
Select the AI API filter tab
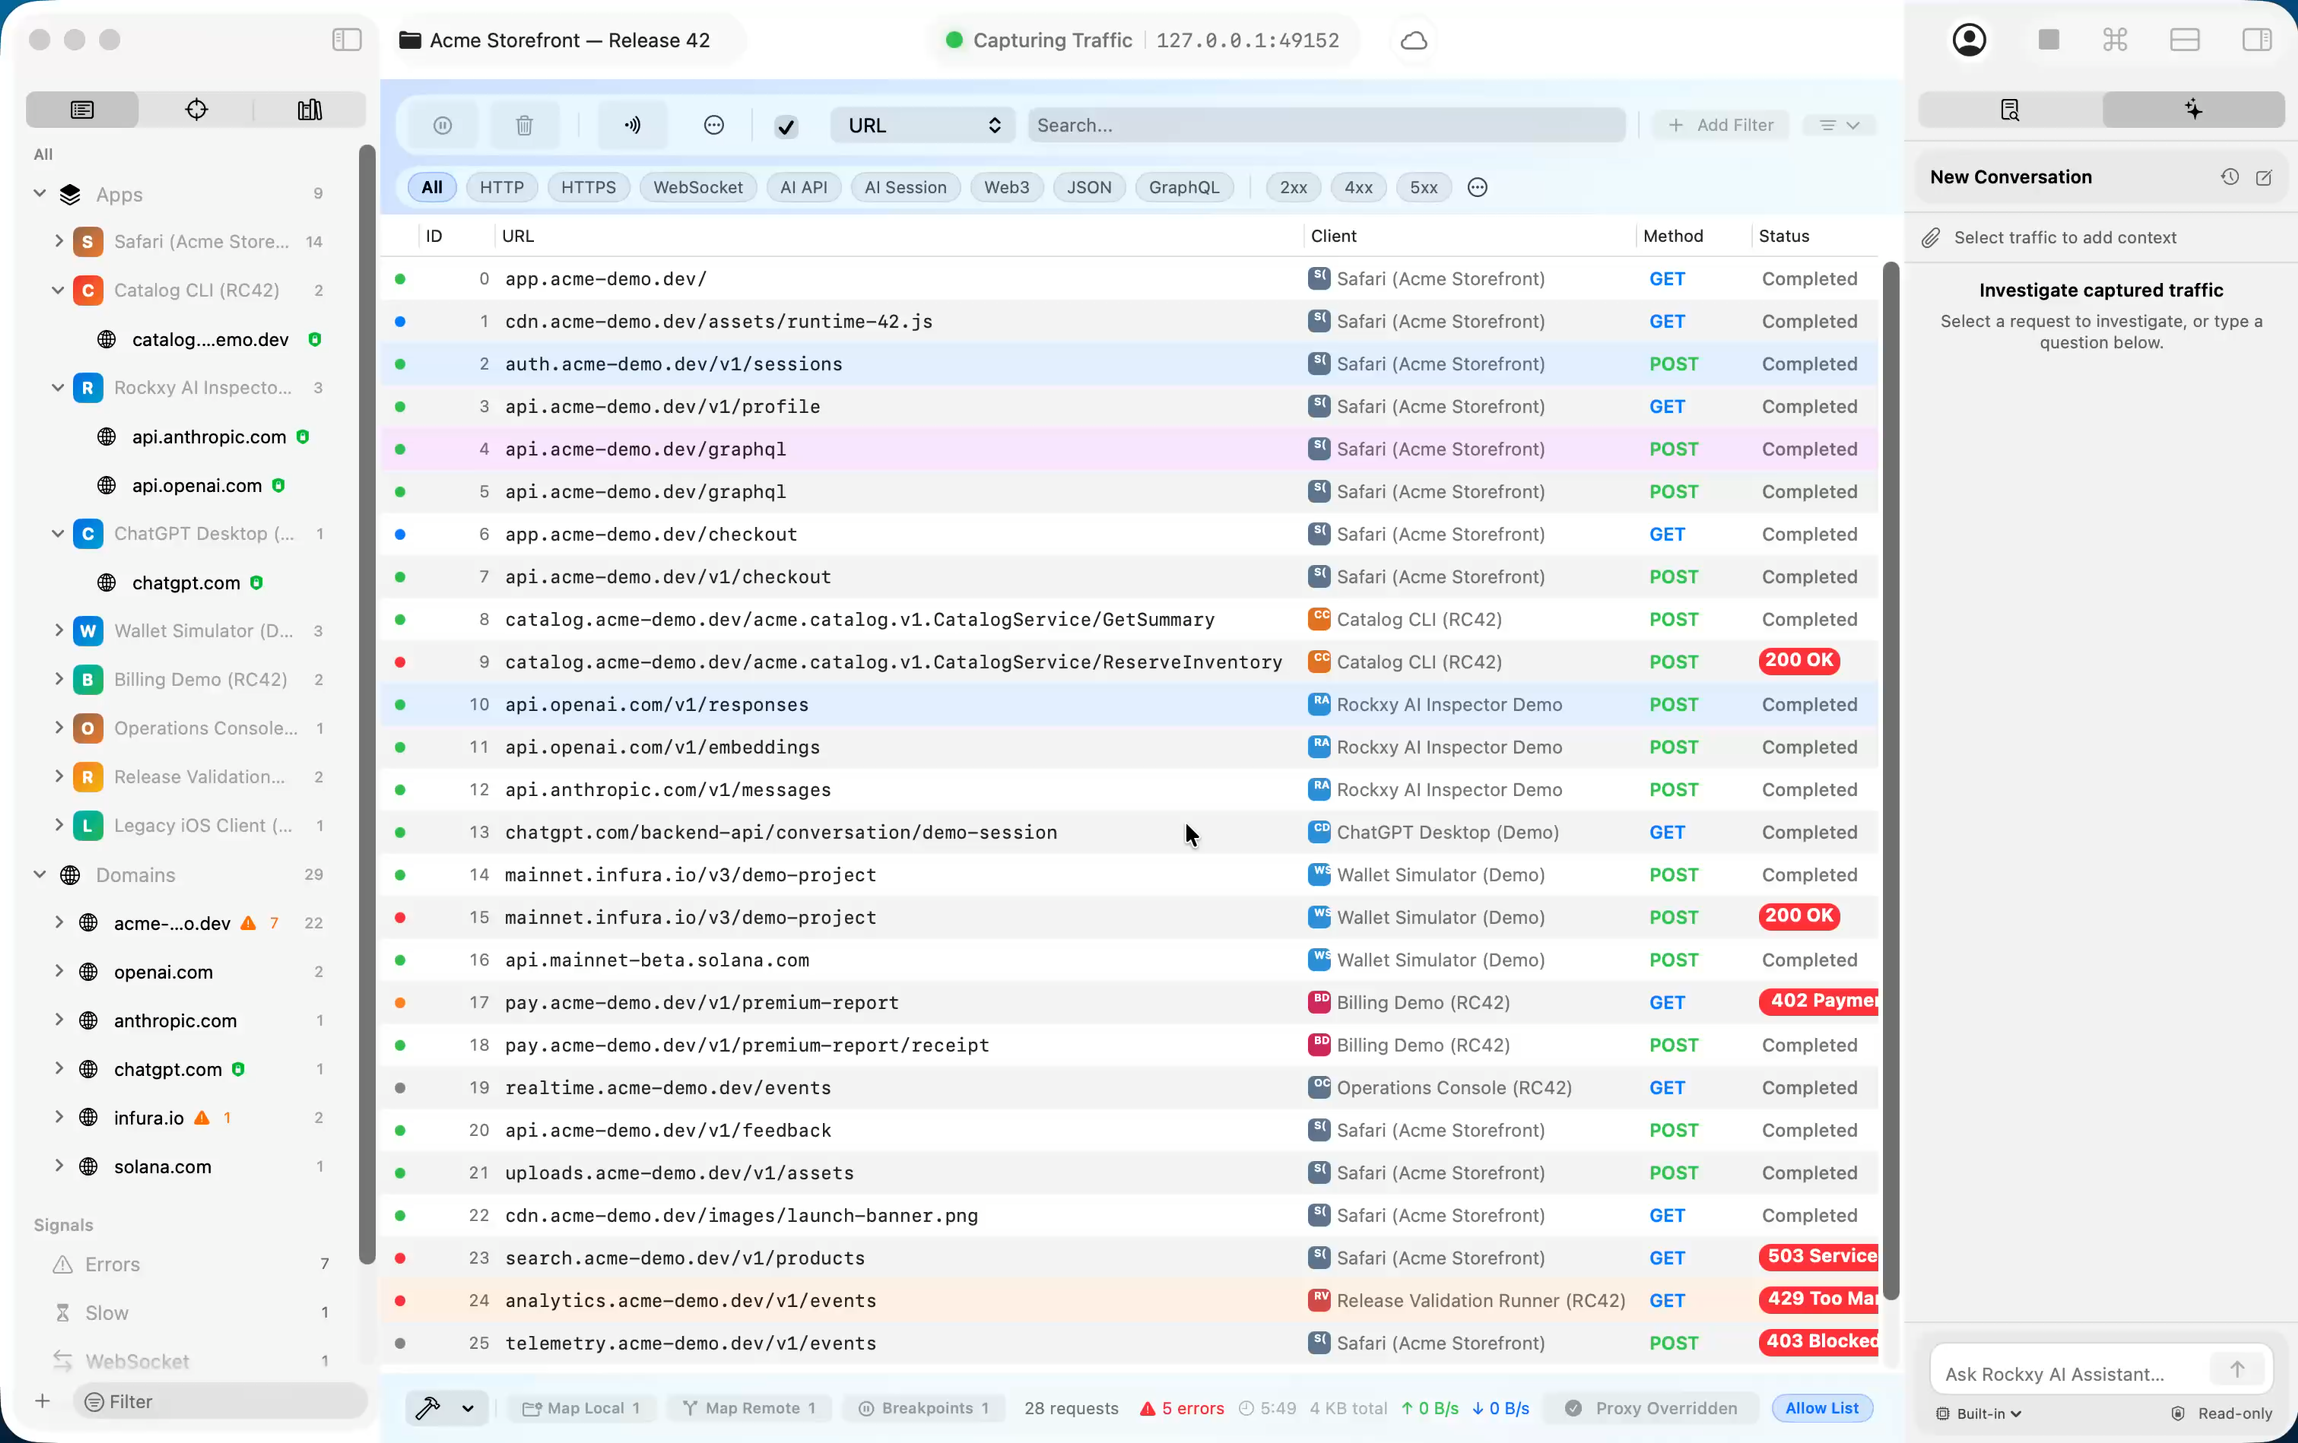pos(803,187)
